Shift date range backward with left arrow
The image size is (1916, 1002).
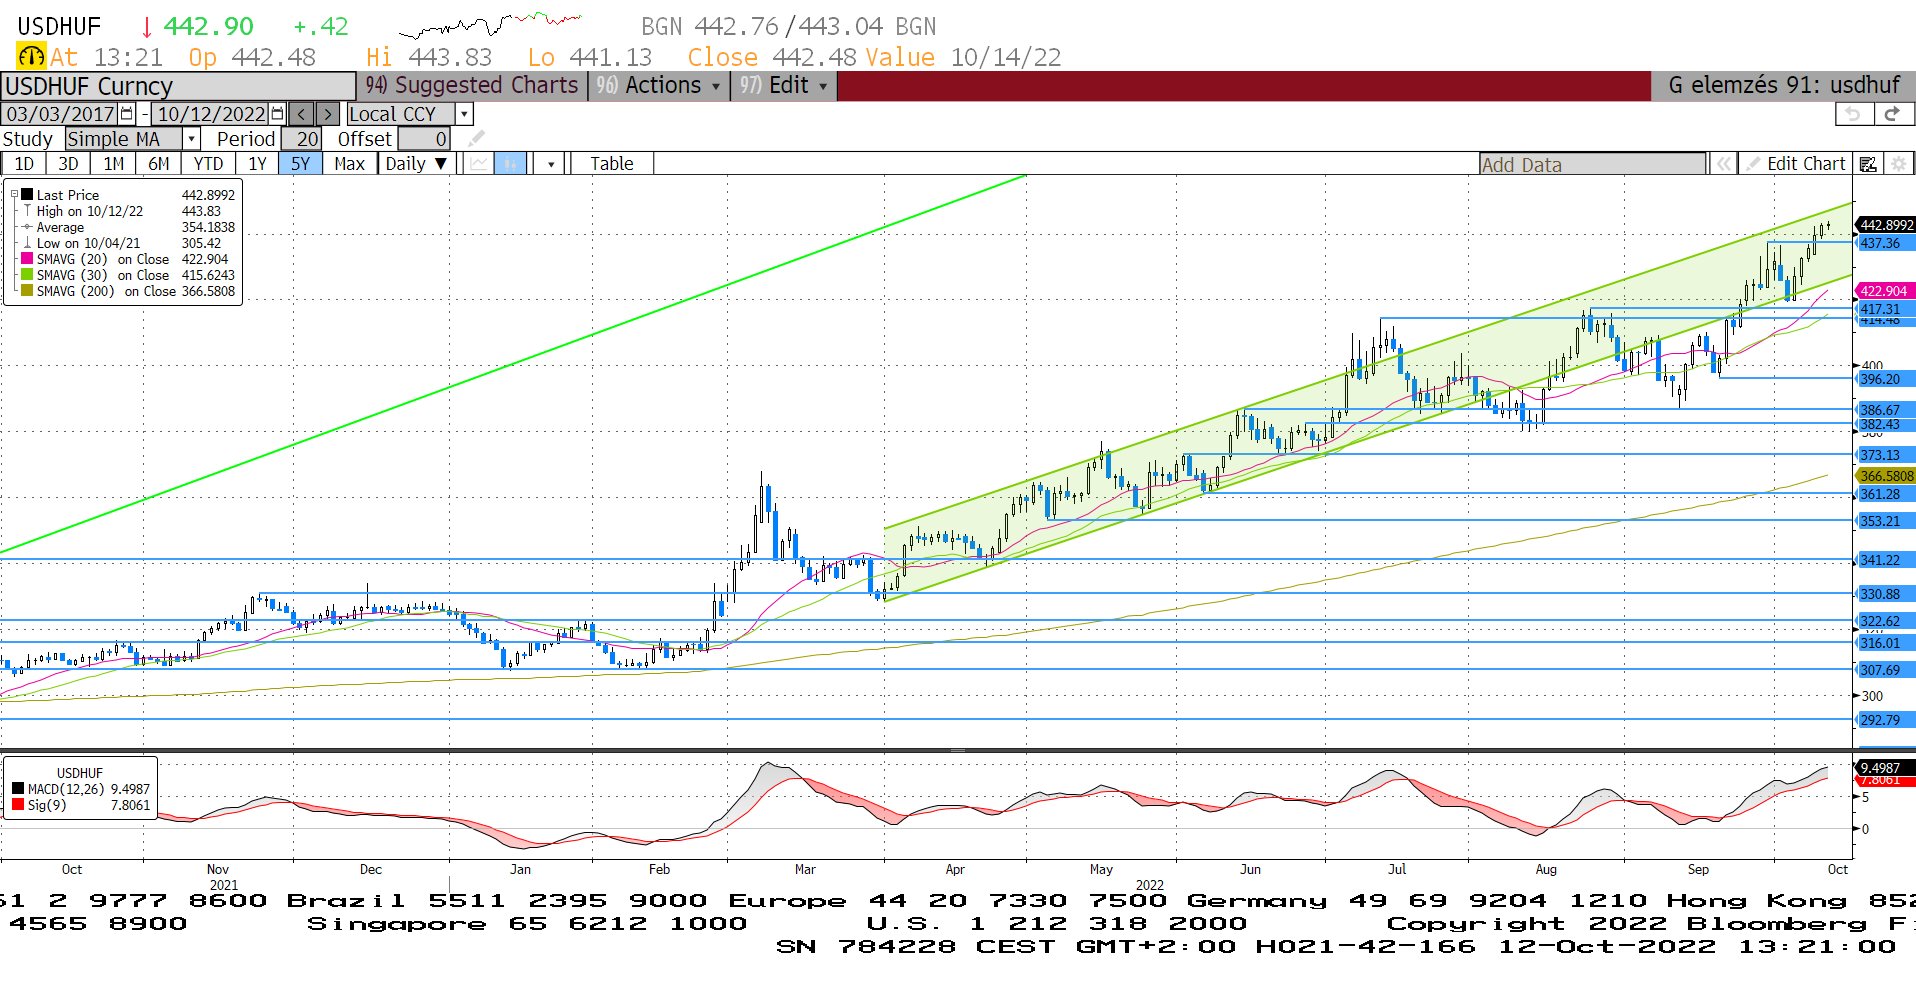(302, 114)
